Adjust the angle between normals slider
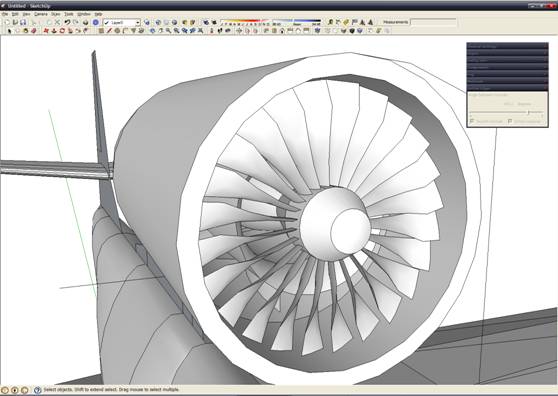 [528, 112]
